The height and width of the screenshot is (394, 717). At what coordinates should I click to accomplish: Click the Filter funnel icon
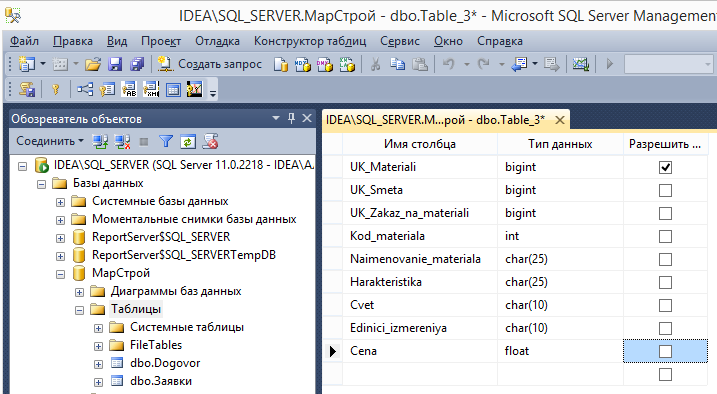166,142
